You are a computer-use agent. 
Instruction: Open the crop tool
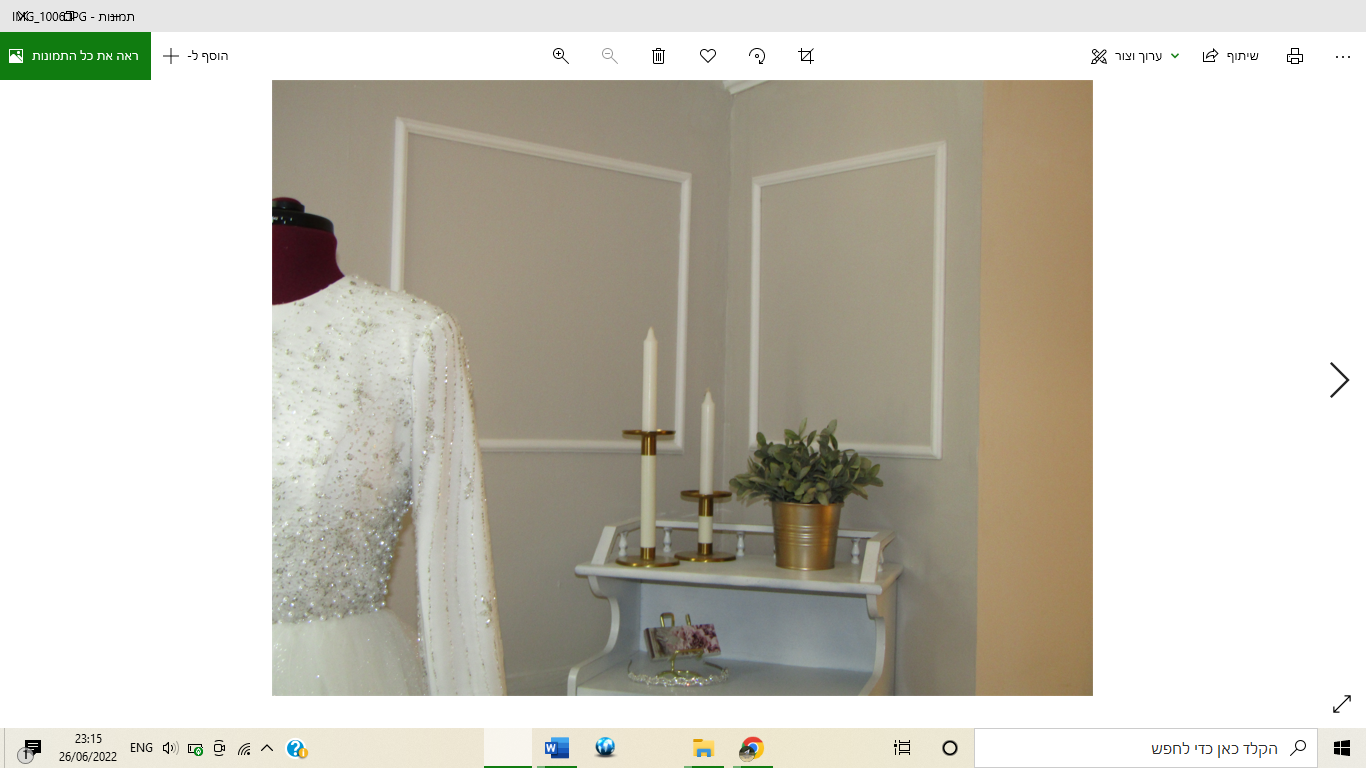click(806, 56)
